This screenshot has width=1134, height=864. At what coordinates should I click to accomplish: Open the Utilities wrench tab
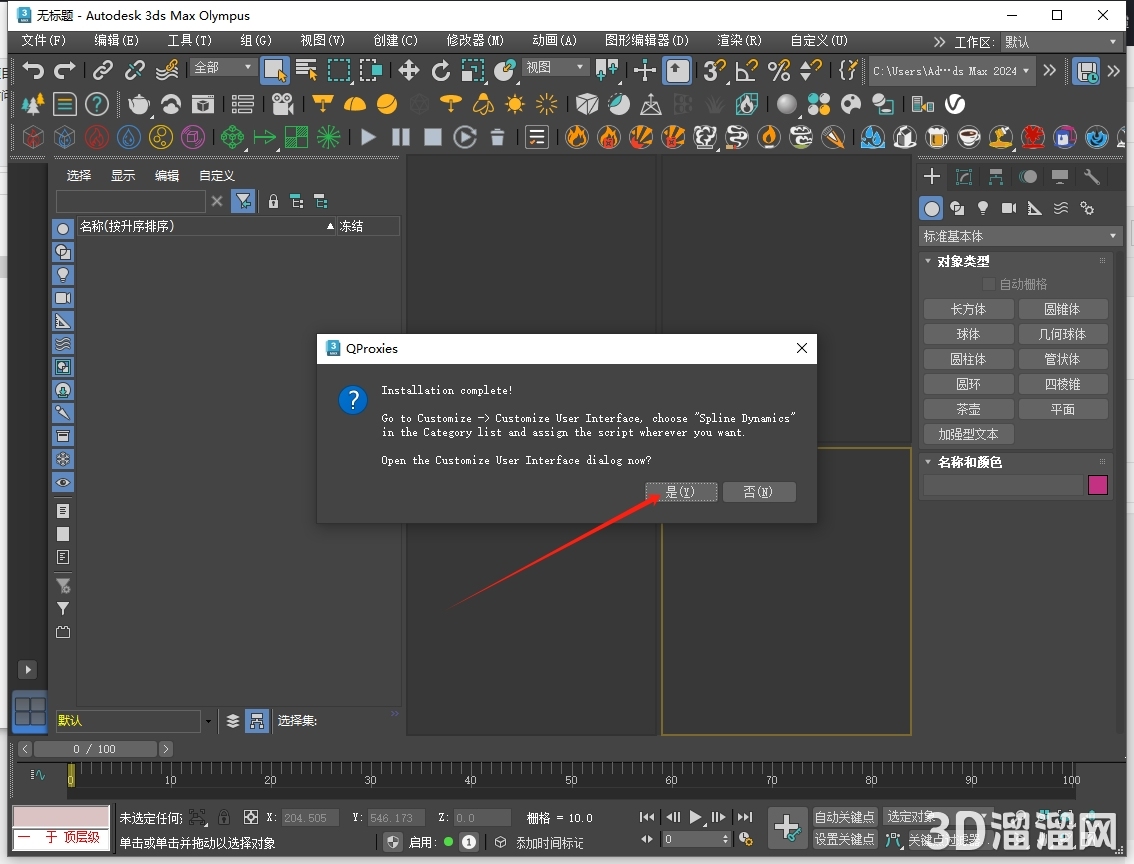click(x=1091, y=176)
